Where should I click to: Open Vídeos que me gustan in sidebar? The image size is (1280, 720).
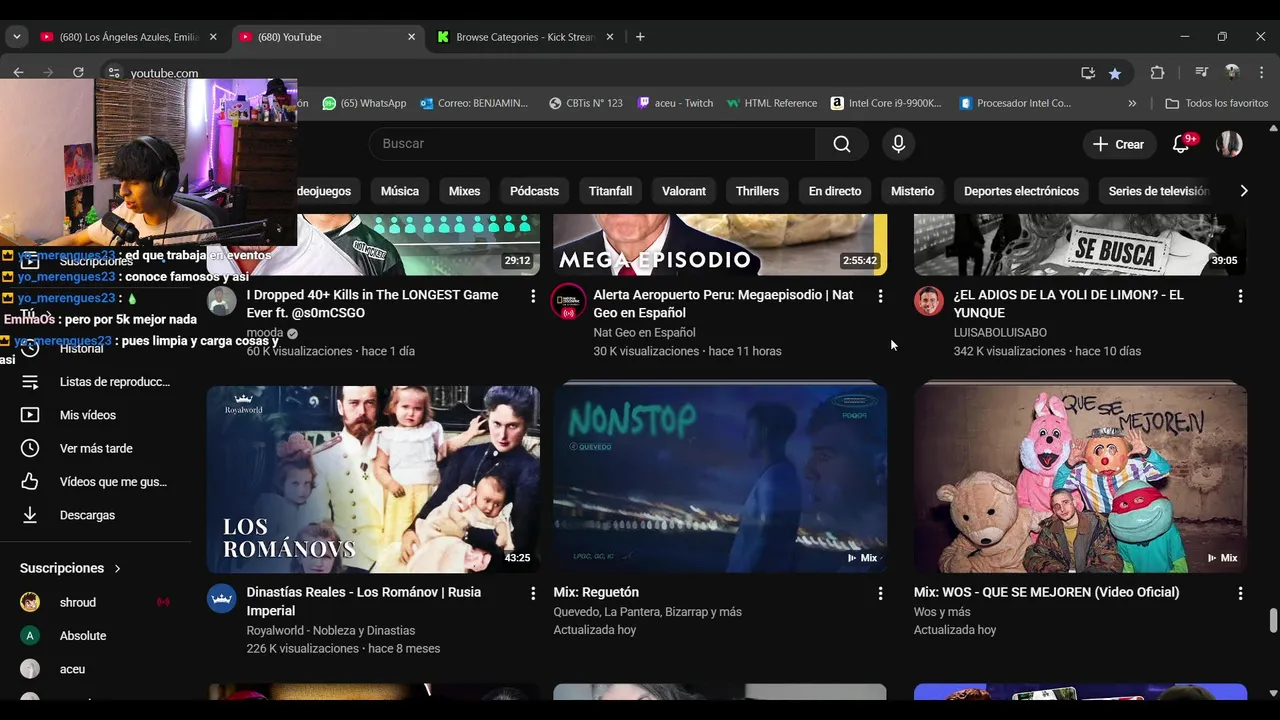click(95, 482)
